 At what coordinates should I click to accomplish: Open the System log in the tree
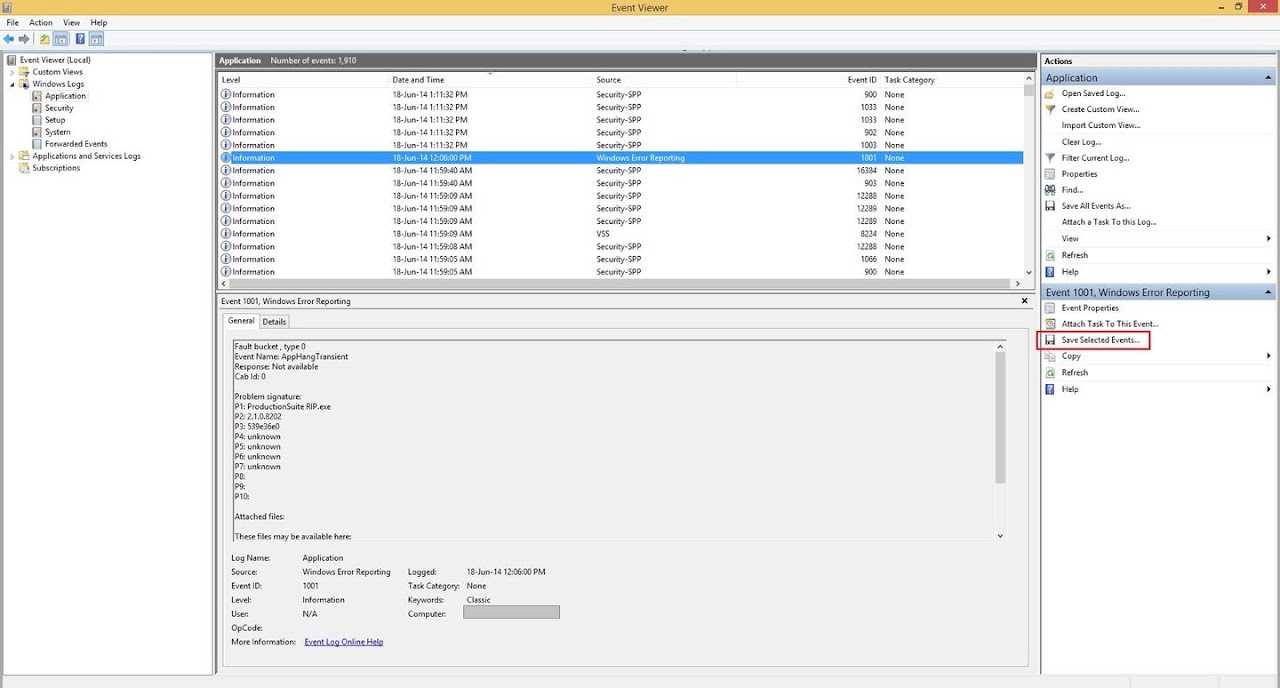(x=58, y=132)
